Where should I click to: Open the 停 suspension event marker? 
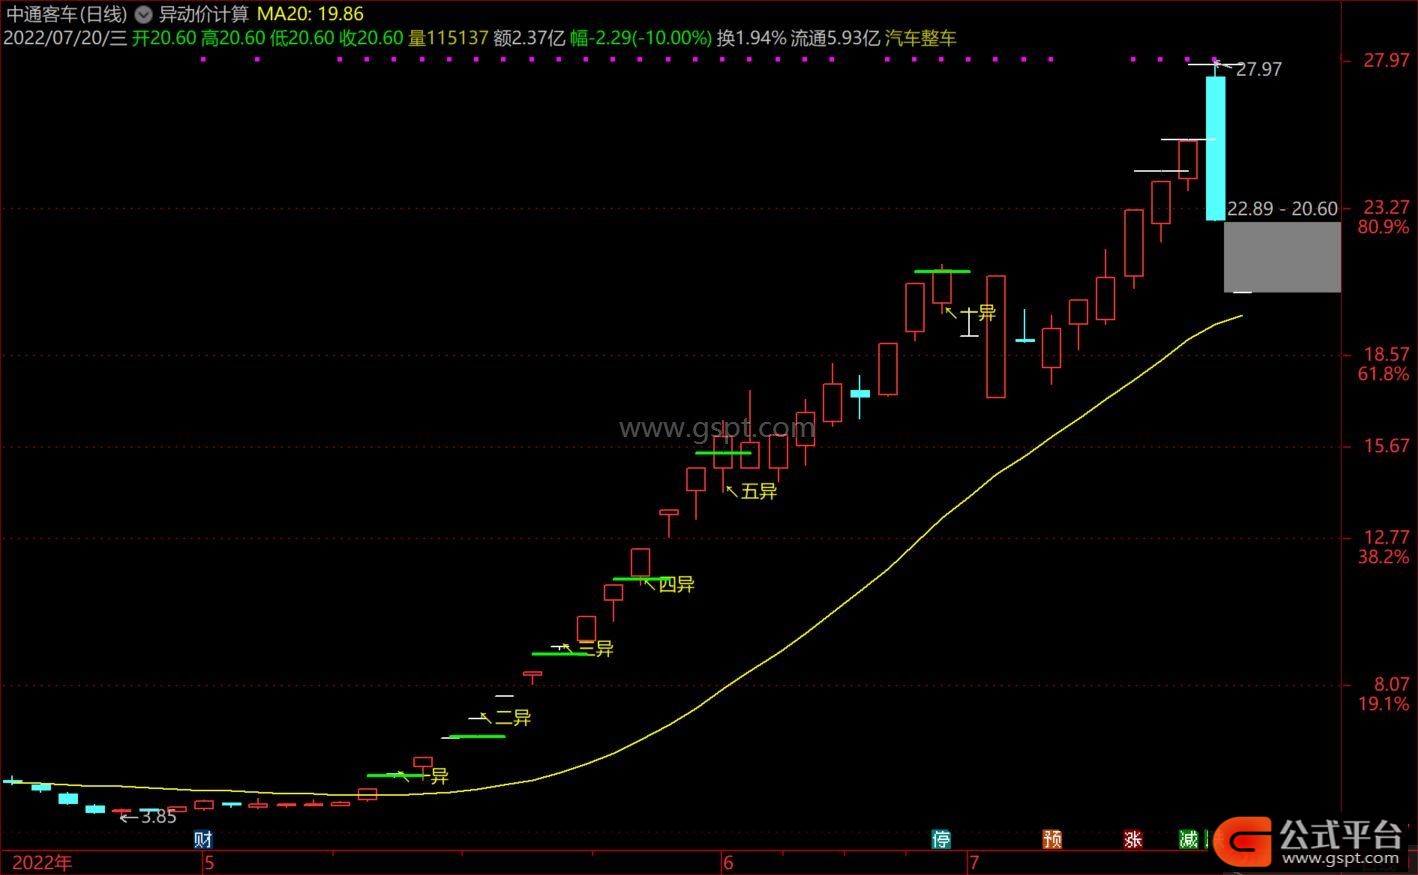coord(941,840)
